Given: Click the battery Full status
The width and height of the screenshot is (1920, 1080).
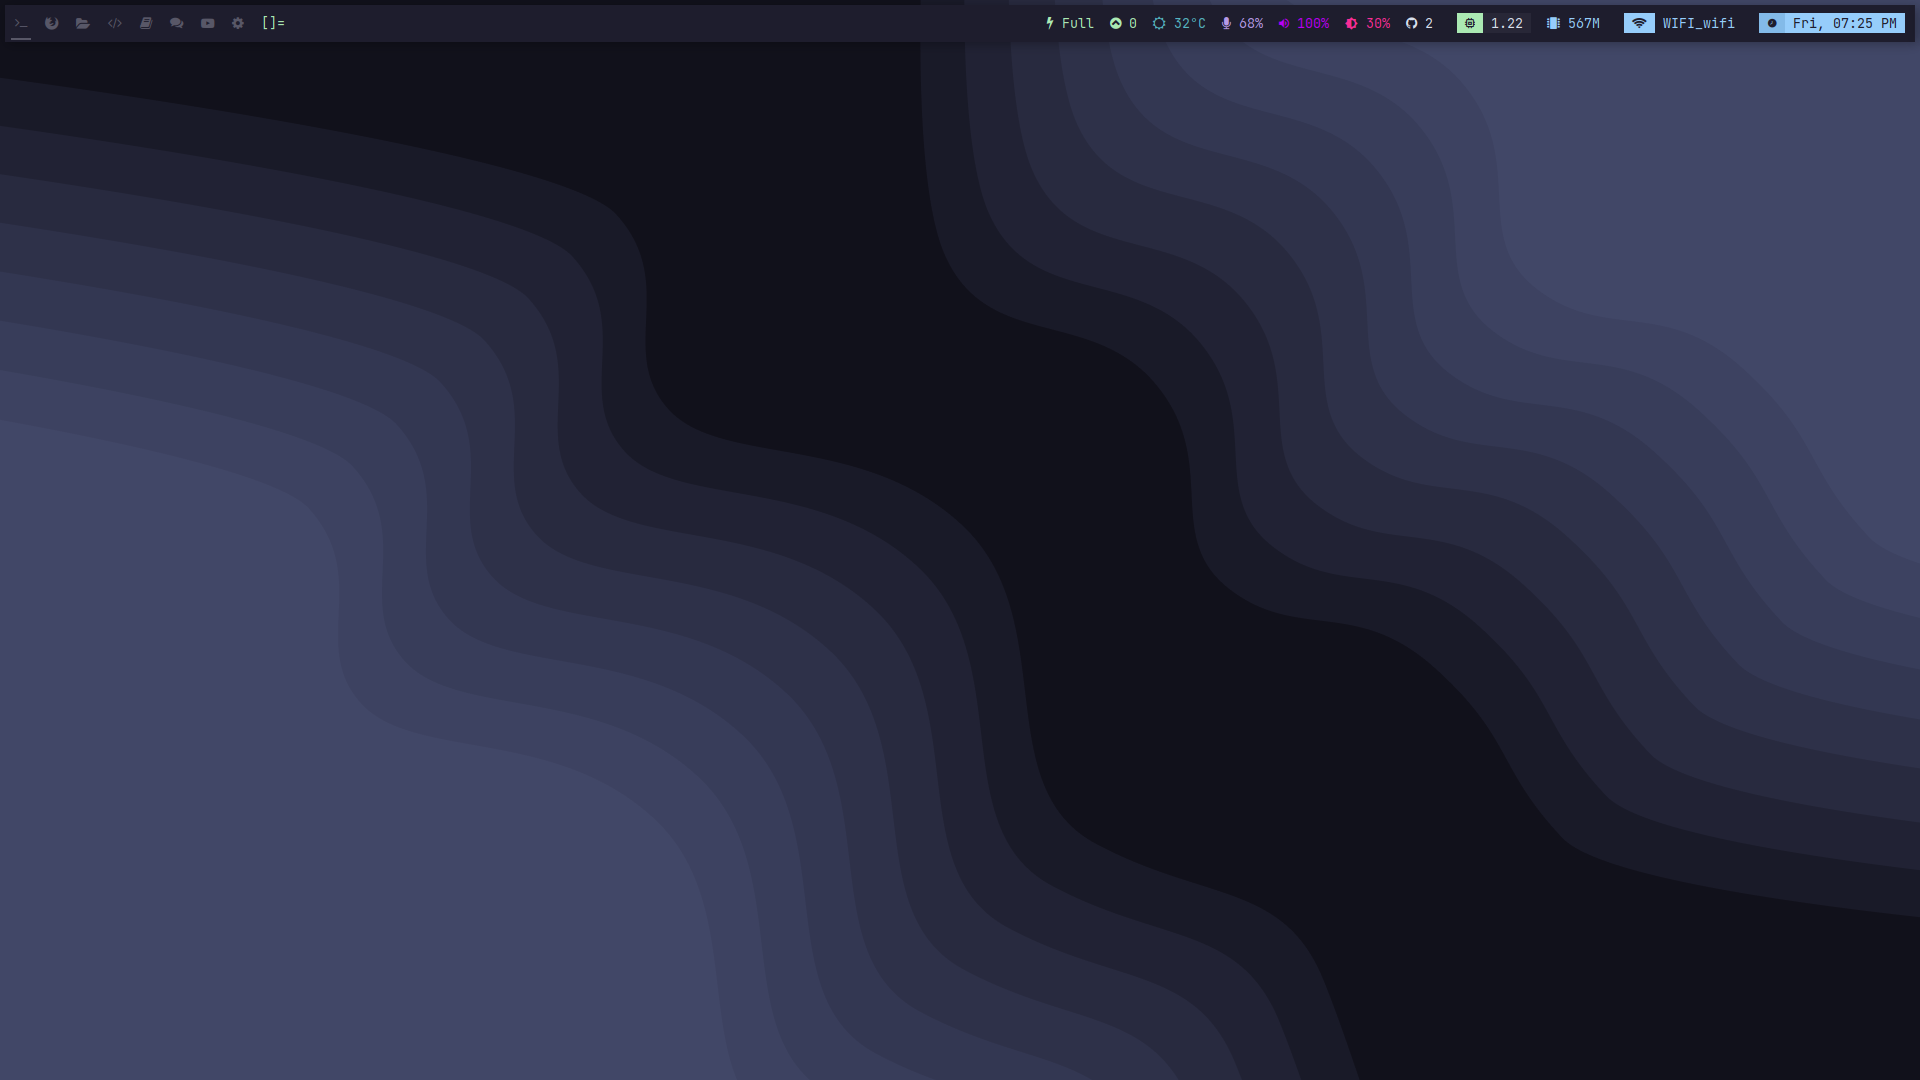Looking at the screenshot, I should pos(1069,23).
